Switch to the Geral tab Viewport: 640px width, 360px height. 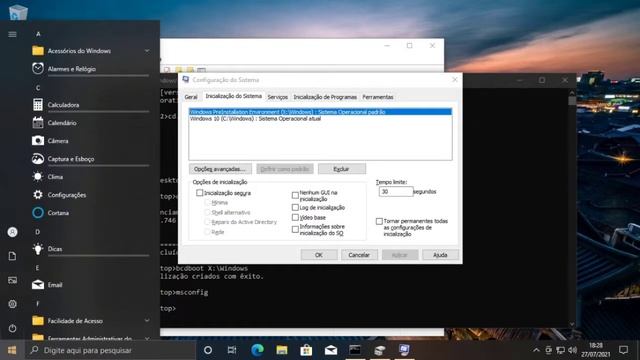(x=191, y=97)
